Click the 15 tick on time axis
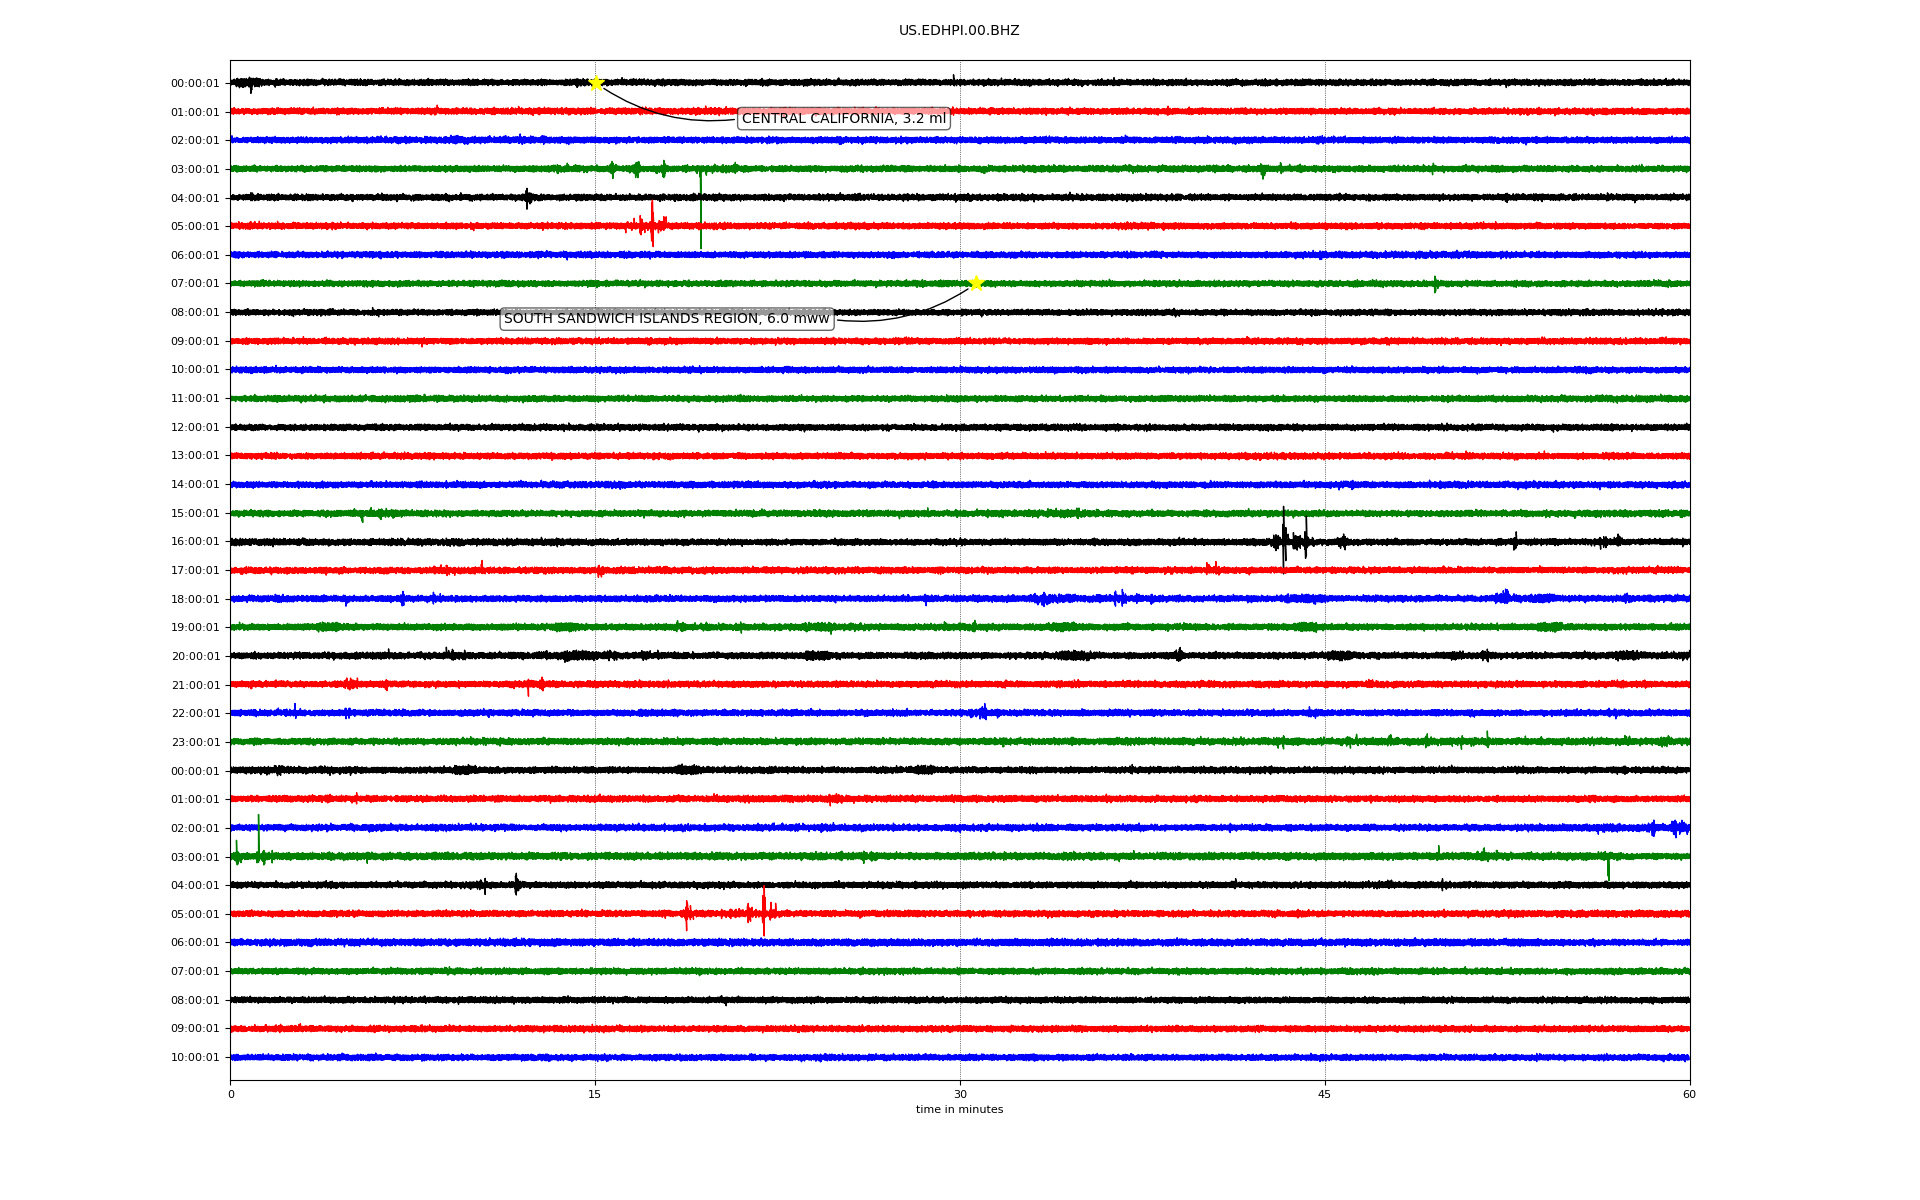 coord(595,1094)
